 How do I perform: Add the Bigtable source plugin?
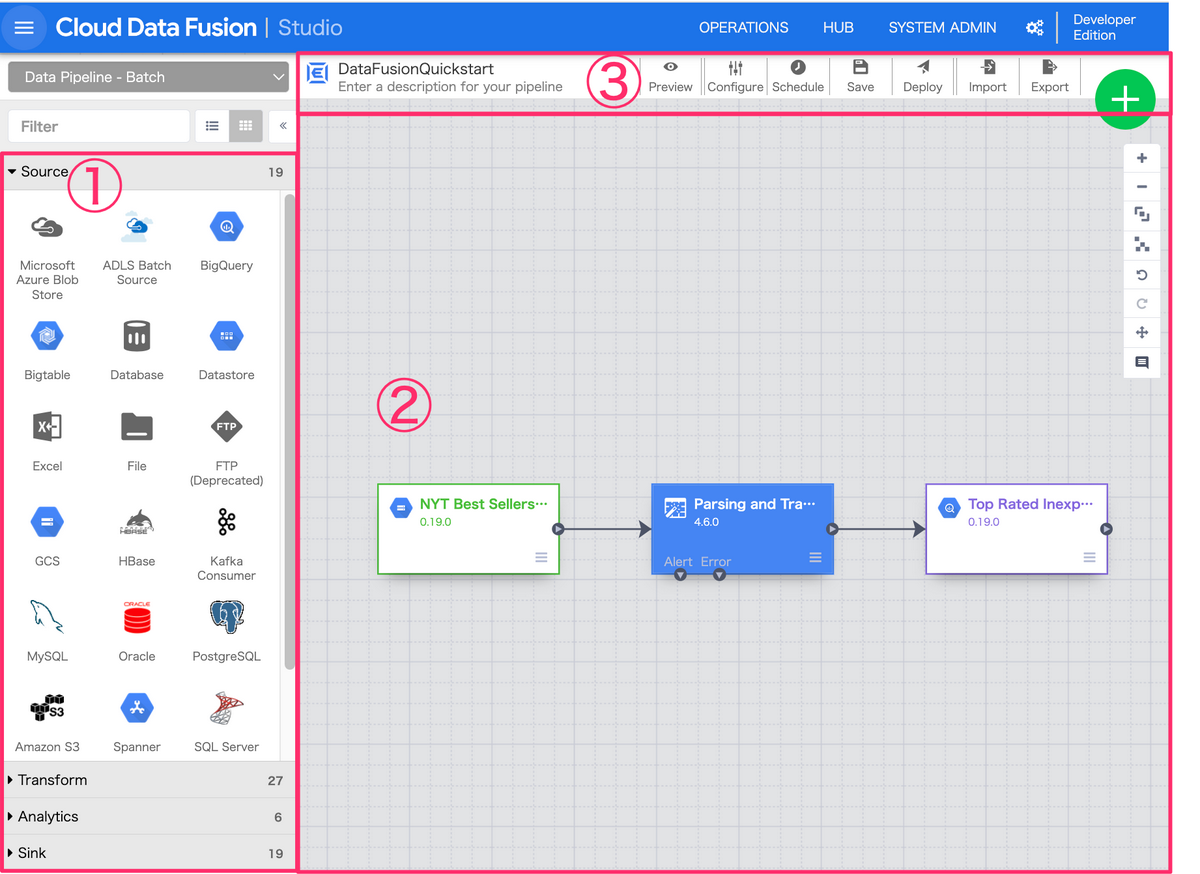coord(47,350)
